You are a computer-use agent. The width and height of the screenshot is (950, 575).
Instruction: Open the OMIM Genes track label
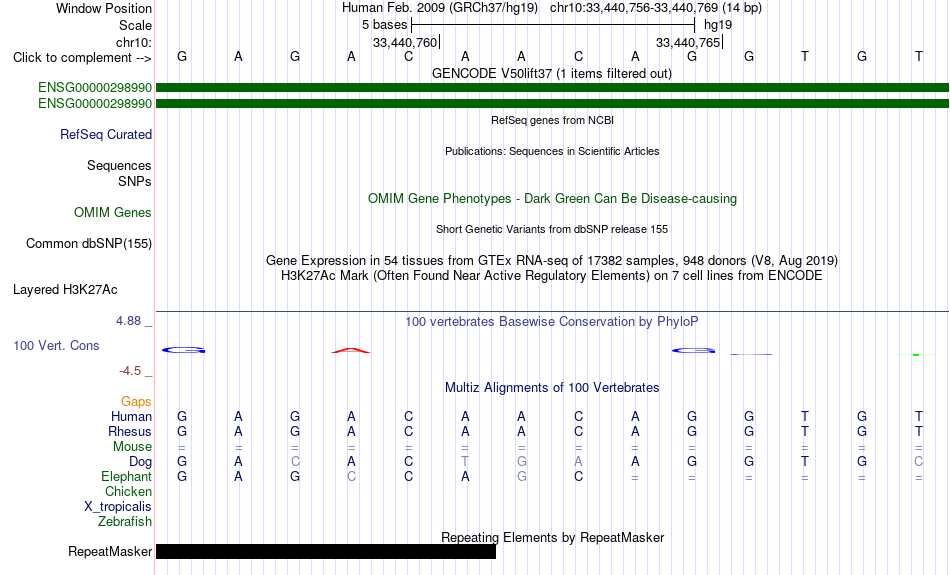(113, 213)
